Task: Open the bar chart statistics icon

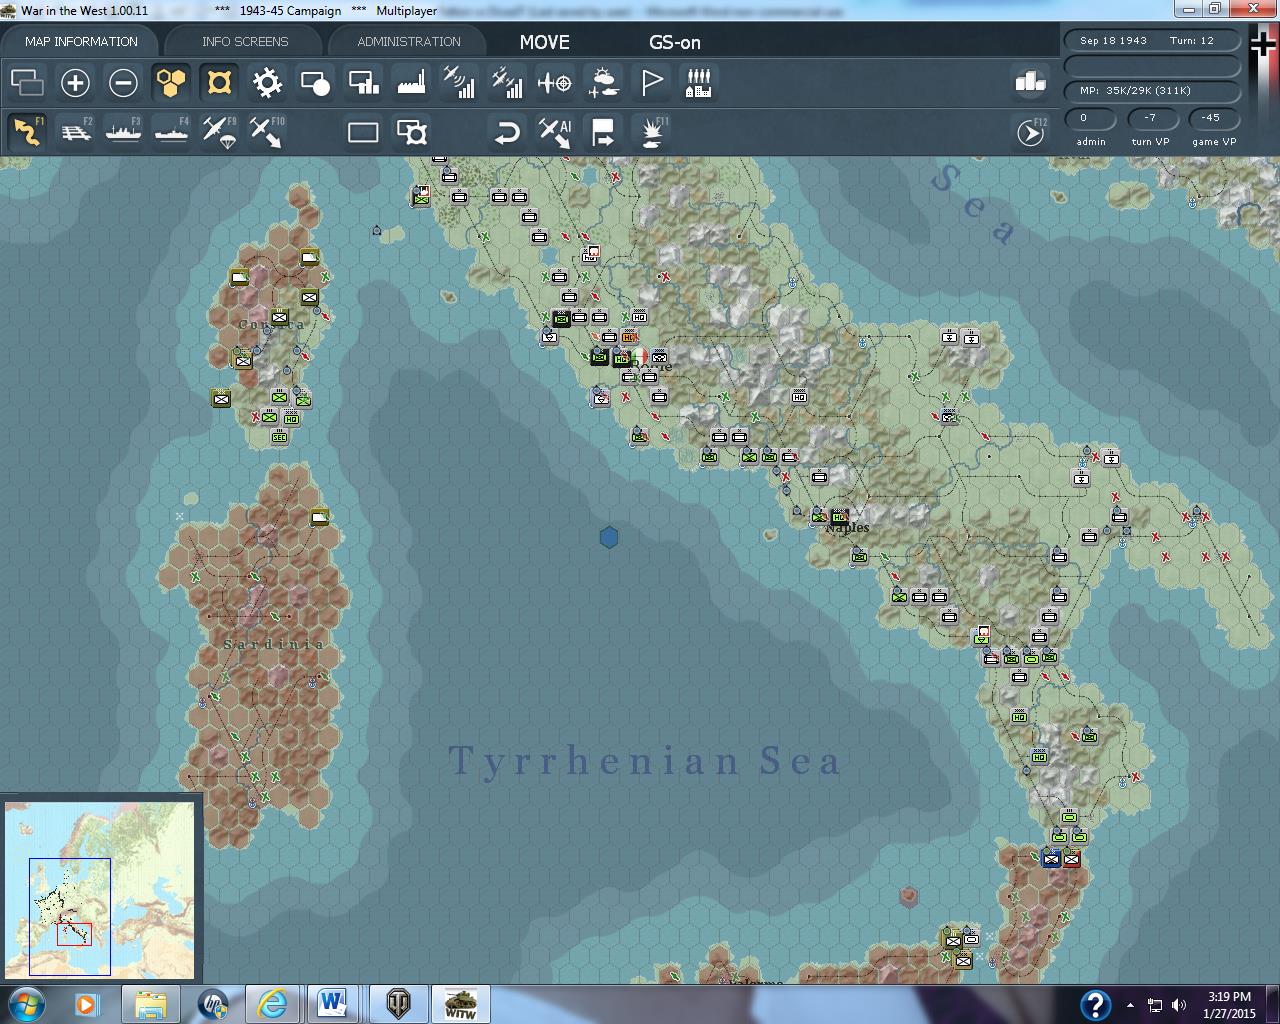Action: click(1030, 82)
